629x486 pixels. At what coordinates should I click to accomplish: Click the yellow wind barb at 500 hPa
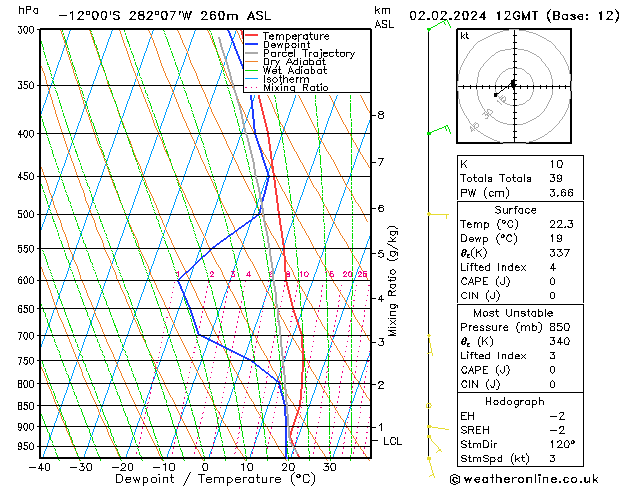(x=438, y=215)
